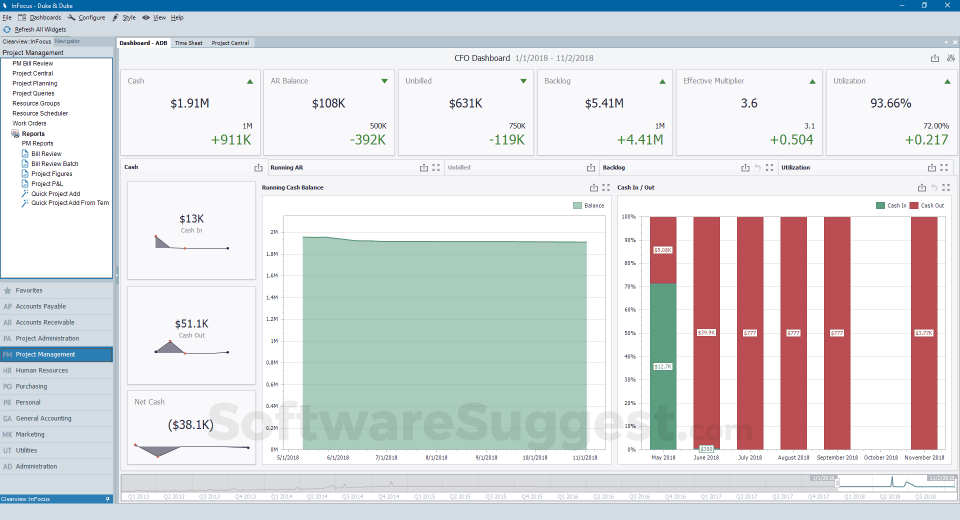Open dashboard filter settings icon in header
The height and width of the screenshot is (520, 960).
pos(948,58)
